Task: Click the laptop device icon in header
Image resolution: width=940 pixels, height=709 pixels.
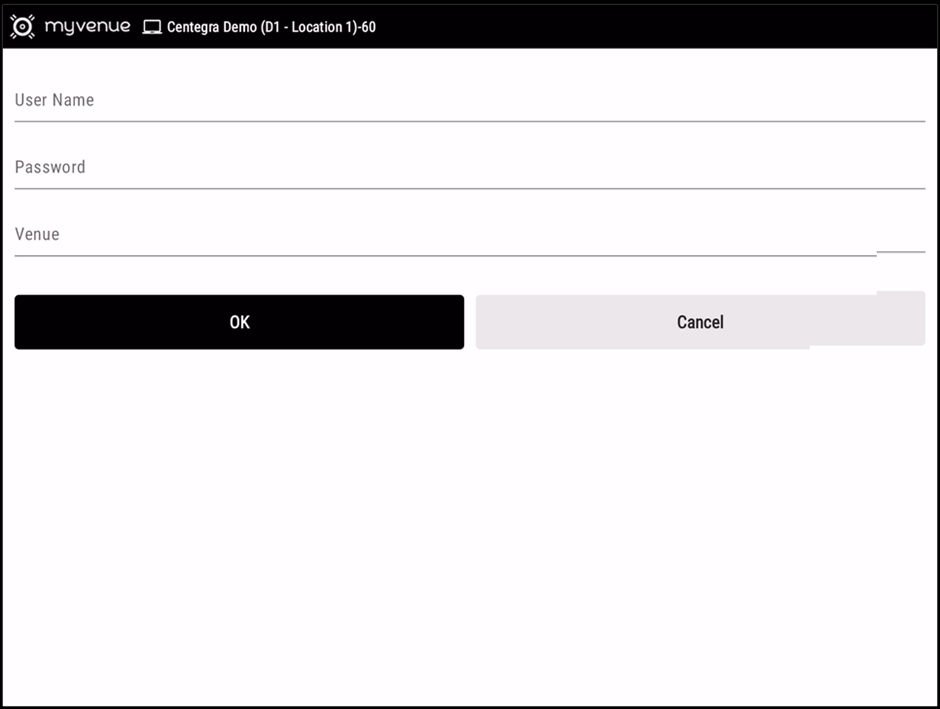Action: click(152, 27)
